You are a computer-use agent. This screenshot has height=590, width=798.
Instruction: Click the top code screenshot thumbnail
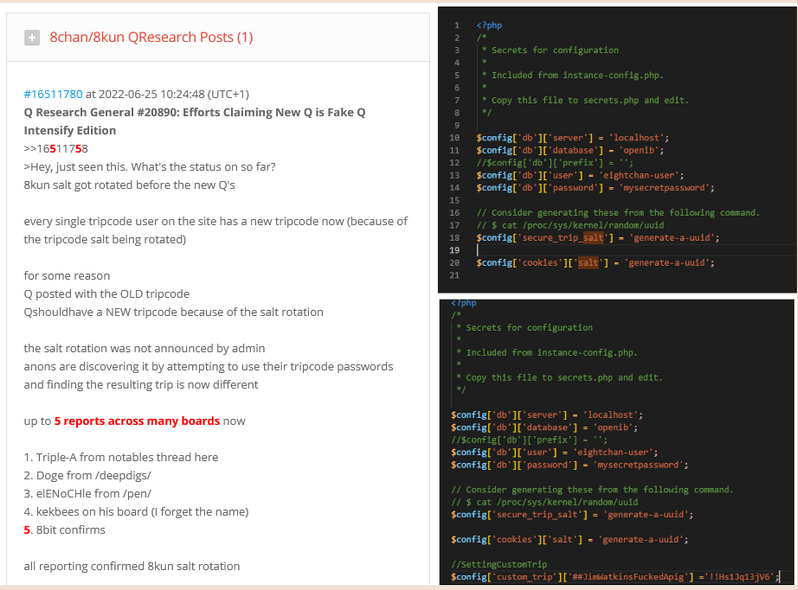(x=617, y=150)
